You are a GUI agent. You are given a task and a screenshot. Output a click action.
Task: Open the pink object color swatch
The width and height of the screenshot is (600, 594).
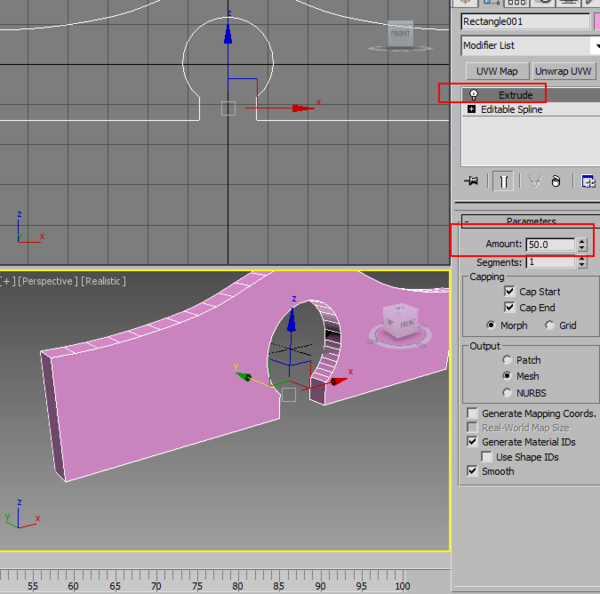pos(597,21)
